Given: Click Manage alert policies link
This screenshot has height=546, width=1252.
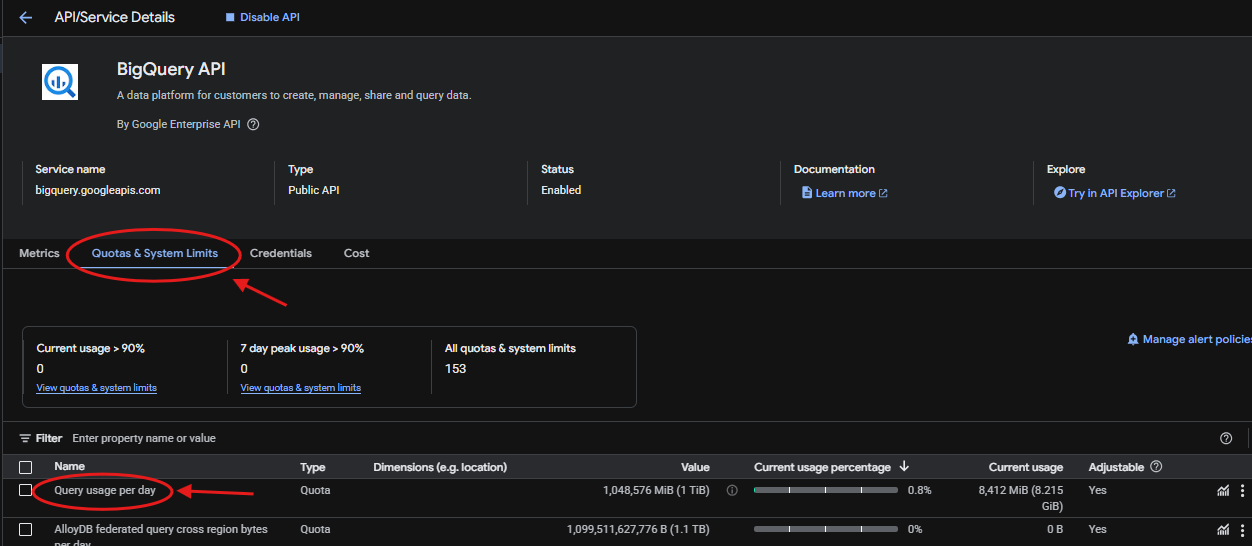Looking at the screenshot, I should coord(1189,340).
